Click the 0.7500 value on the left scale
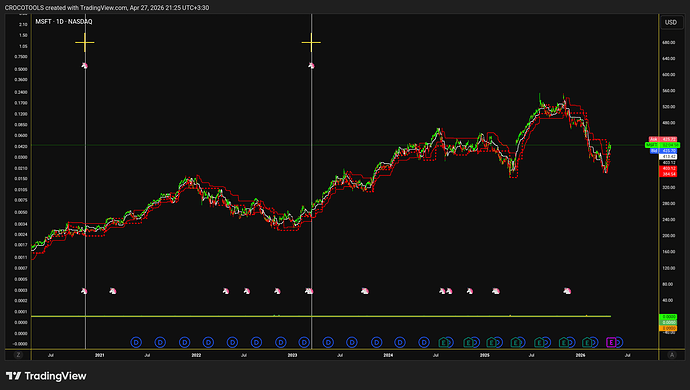 21,57
